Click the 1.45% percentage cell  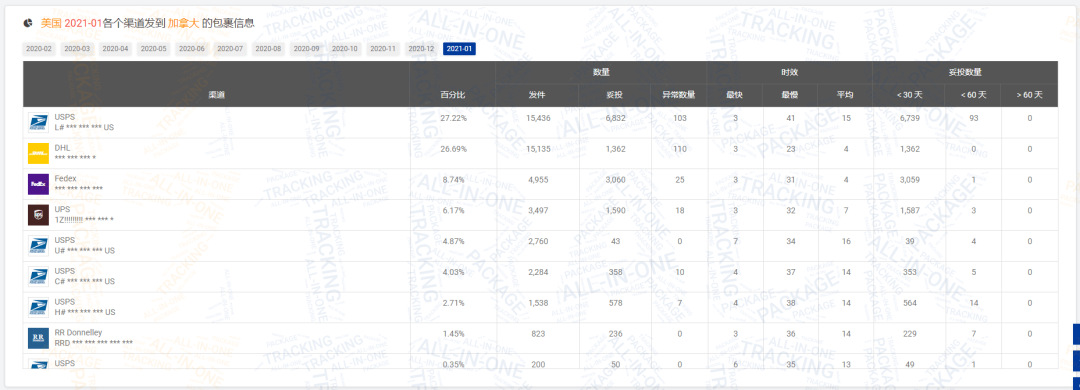[453, 333]
